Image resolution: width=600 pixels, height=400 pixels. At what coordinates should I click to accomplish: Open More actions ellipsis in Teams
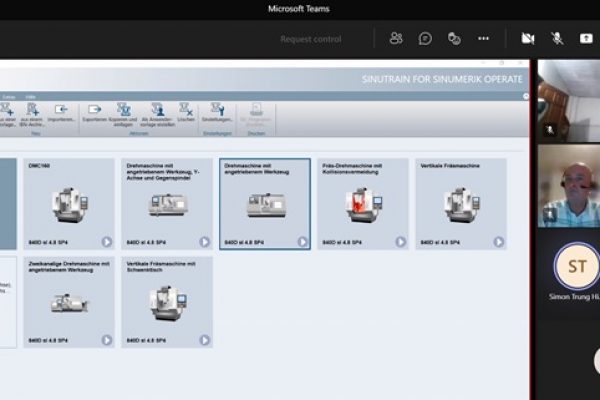(x=483, y=38)
